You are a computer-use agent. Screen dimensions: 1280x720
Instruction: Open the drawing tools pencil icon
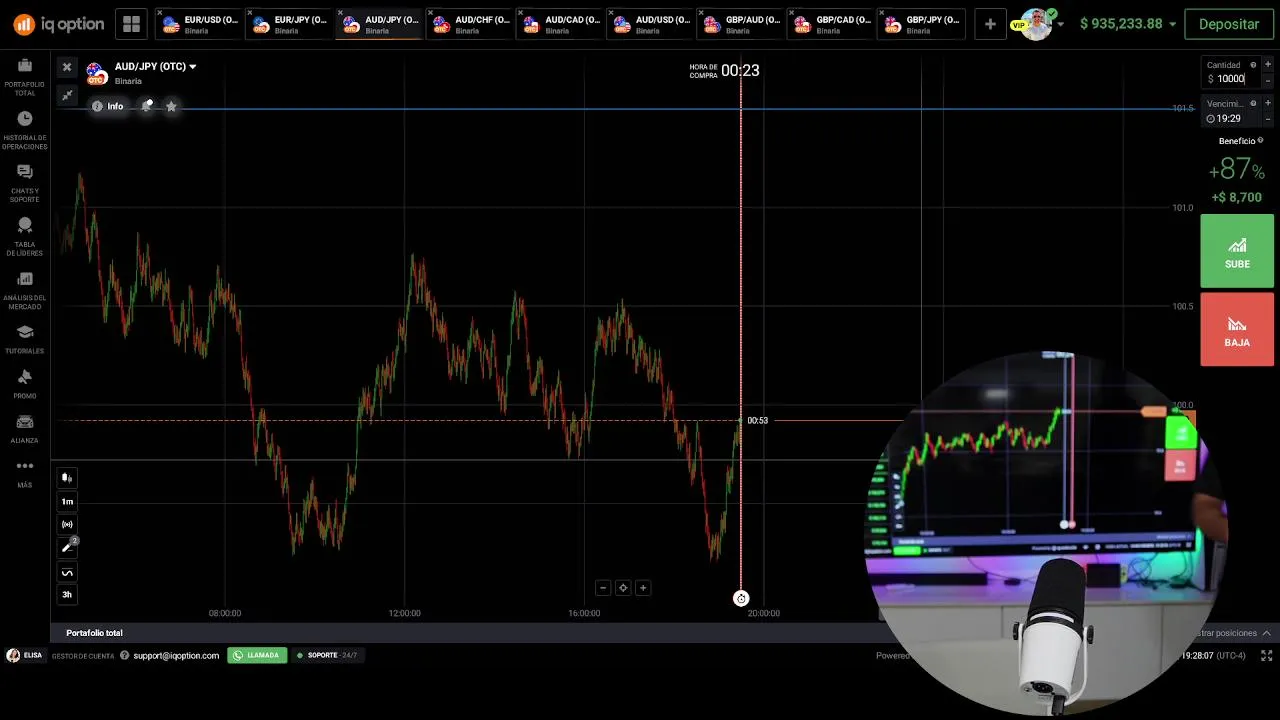pos(67,547)
